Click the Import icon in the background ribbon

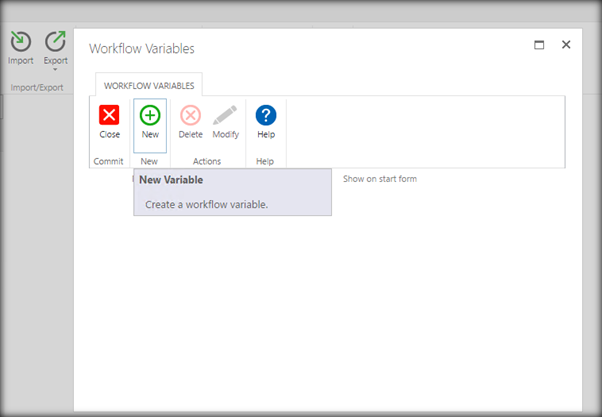click(x=21, y=41)
